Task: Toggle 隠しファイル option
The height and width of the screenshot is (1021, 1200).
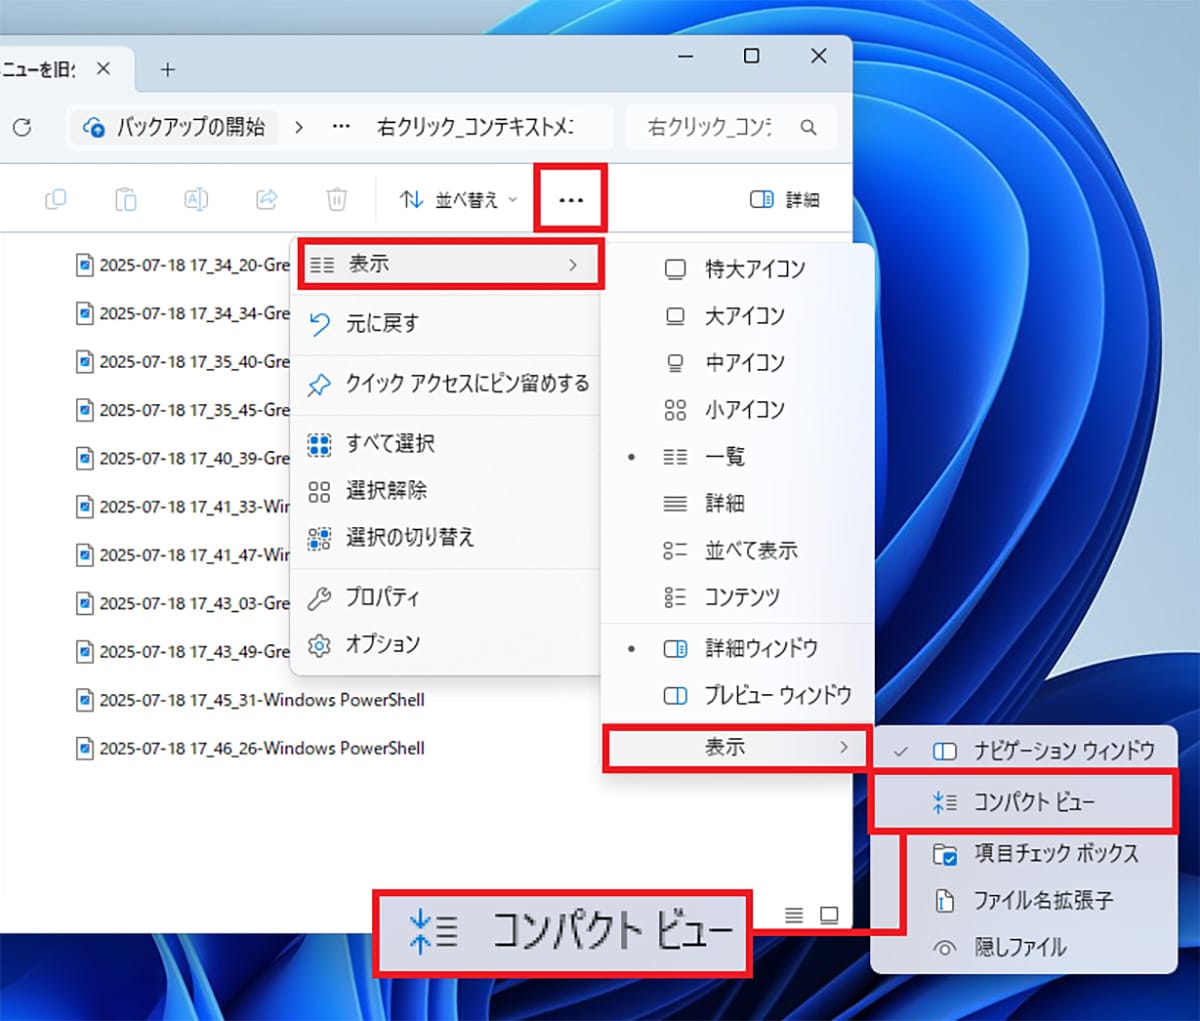Action: click(1024, 947)
